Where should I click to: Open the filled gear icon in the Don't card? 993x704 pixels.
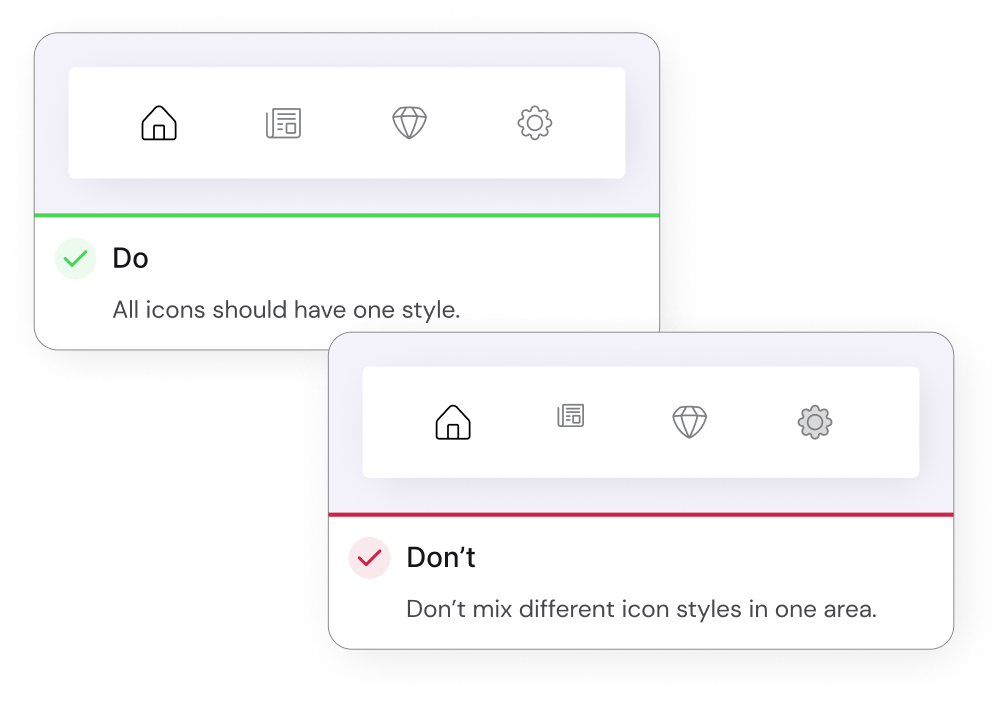(x=815, y=422)
